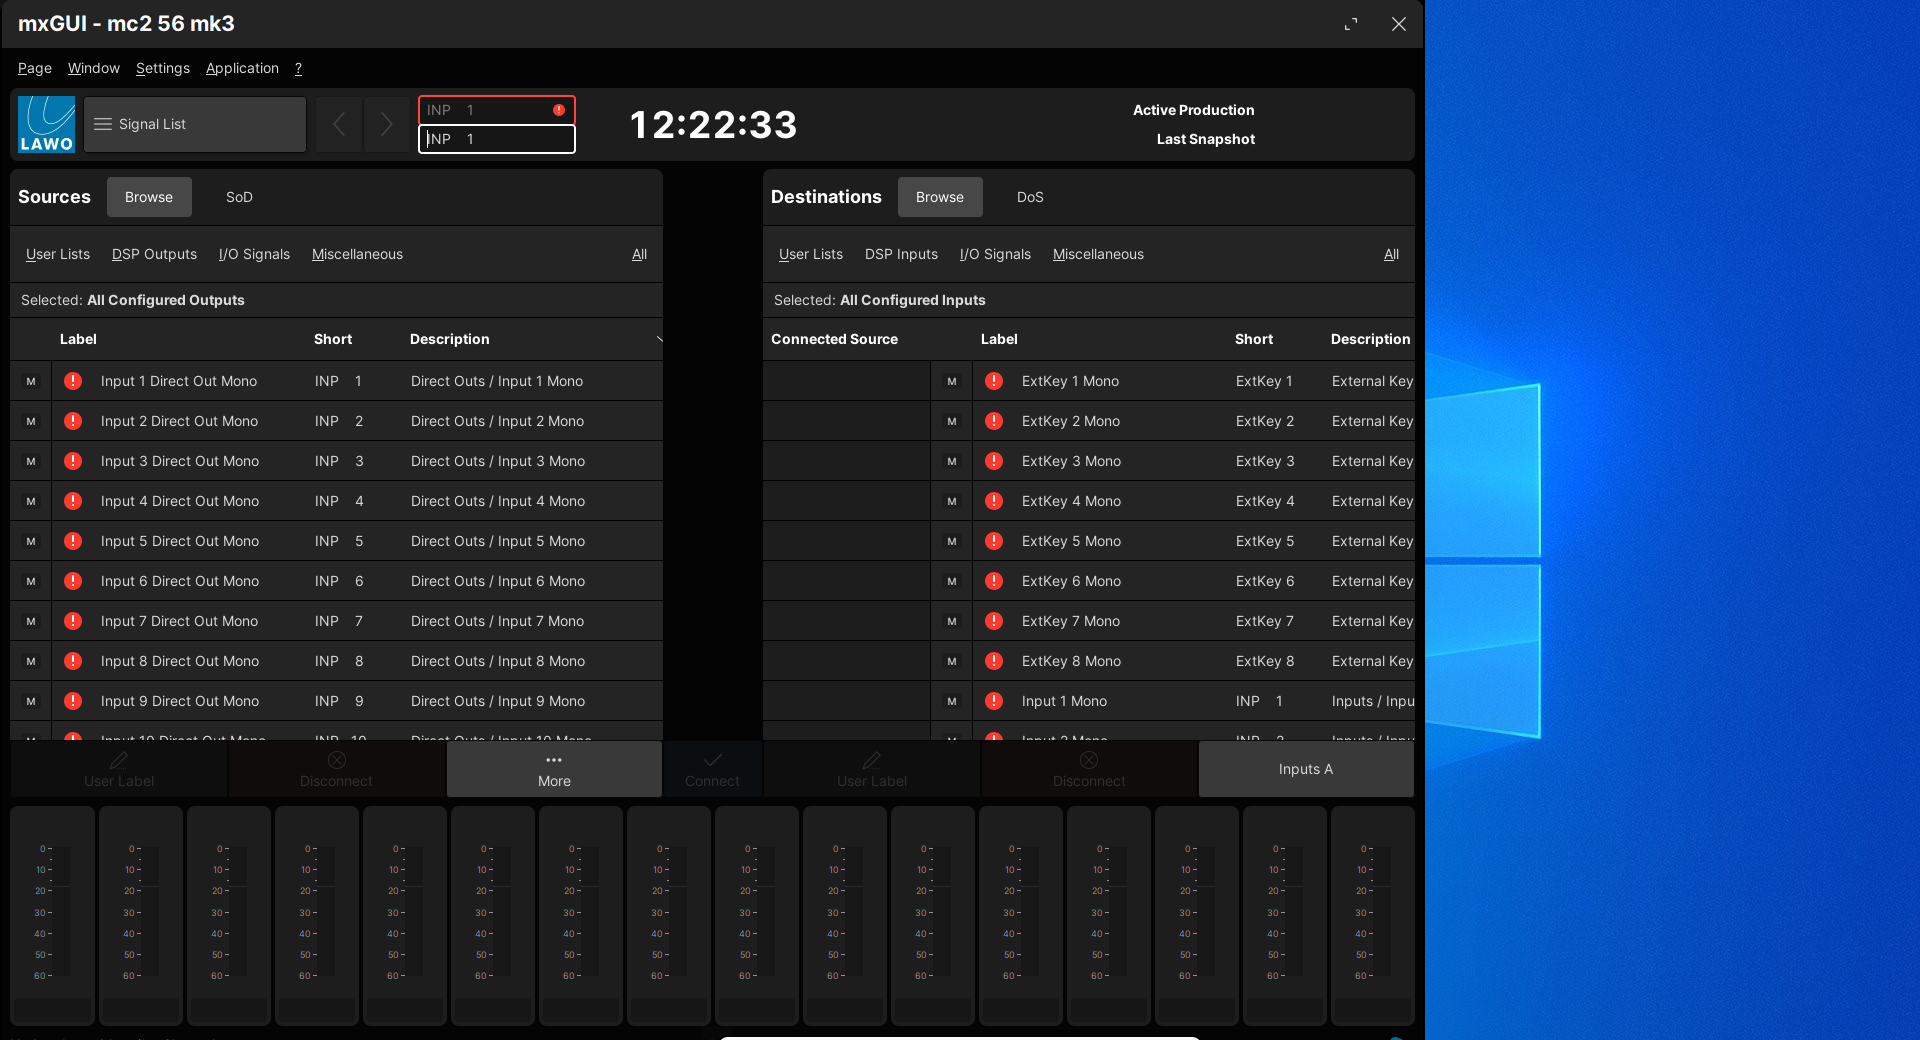This screenshot has height=1040, width=1920.
Task: Select Miscellaneous filter under Destinations
Action: click(x=1098, y=254)
